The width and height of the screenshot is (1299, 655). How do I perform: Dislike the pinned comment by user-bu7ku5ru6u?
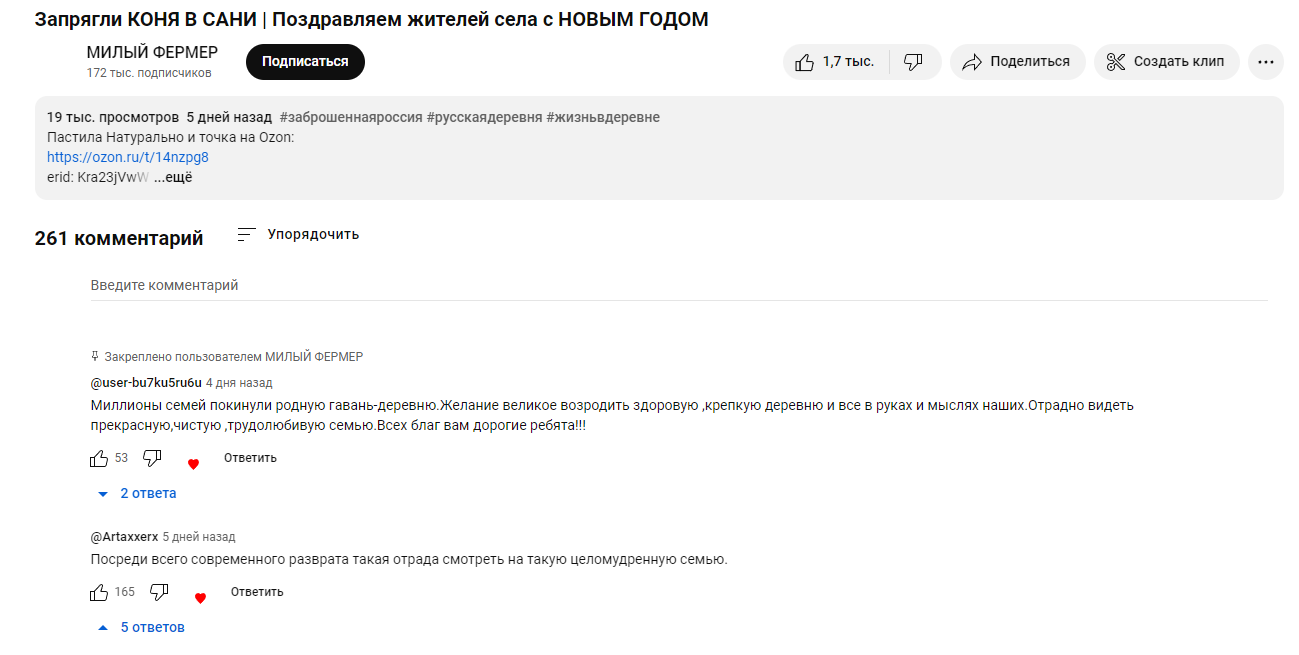click(152, 458)
